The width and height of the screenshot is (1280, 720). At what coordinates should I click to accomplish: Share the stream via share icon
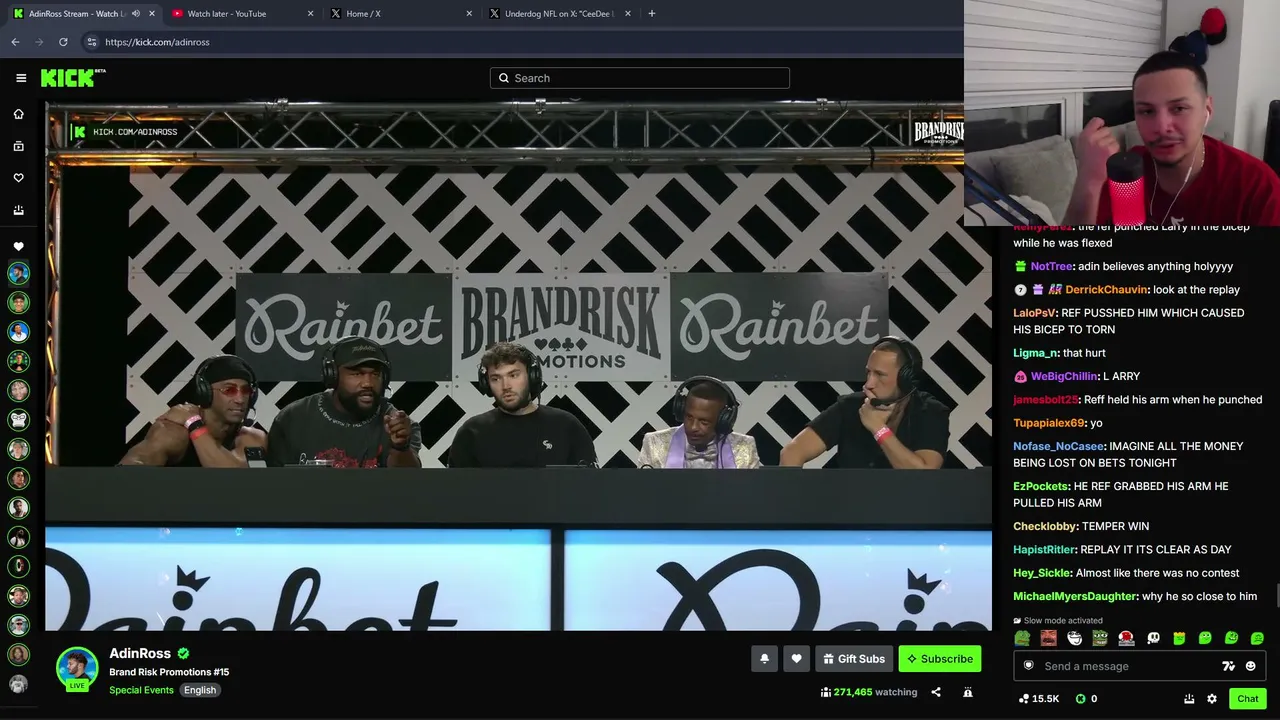click(x=936, y=692)
